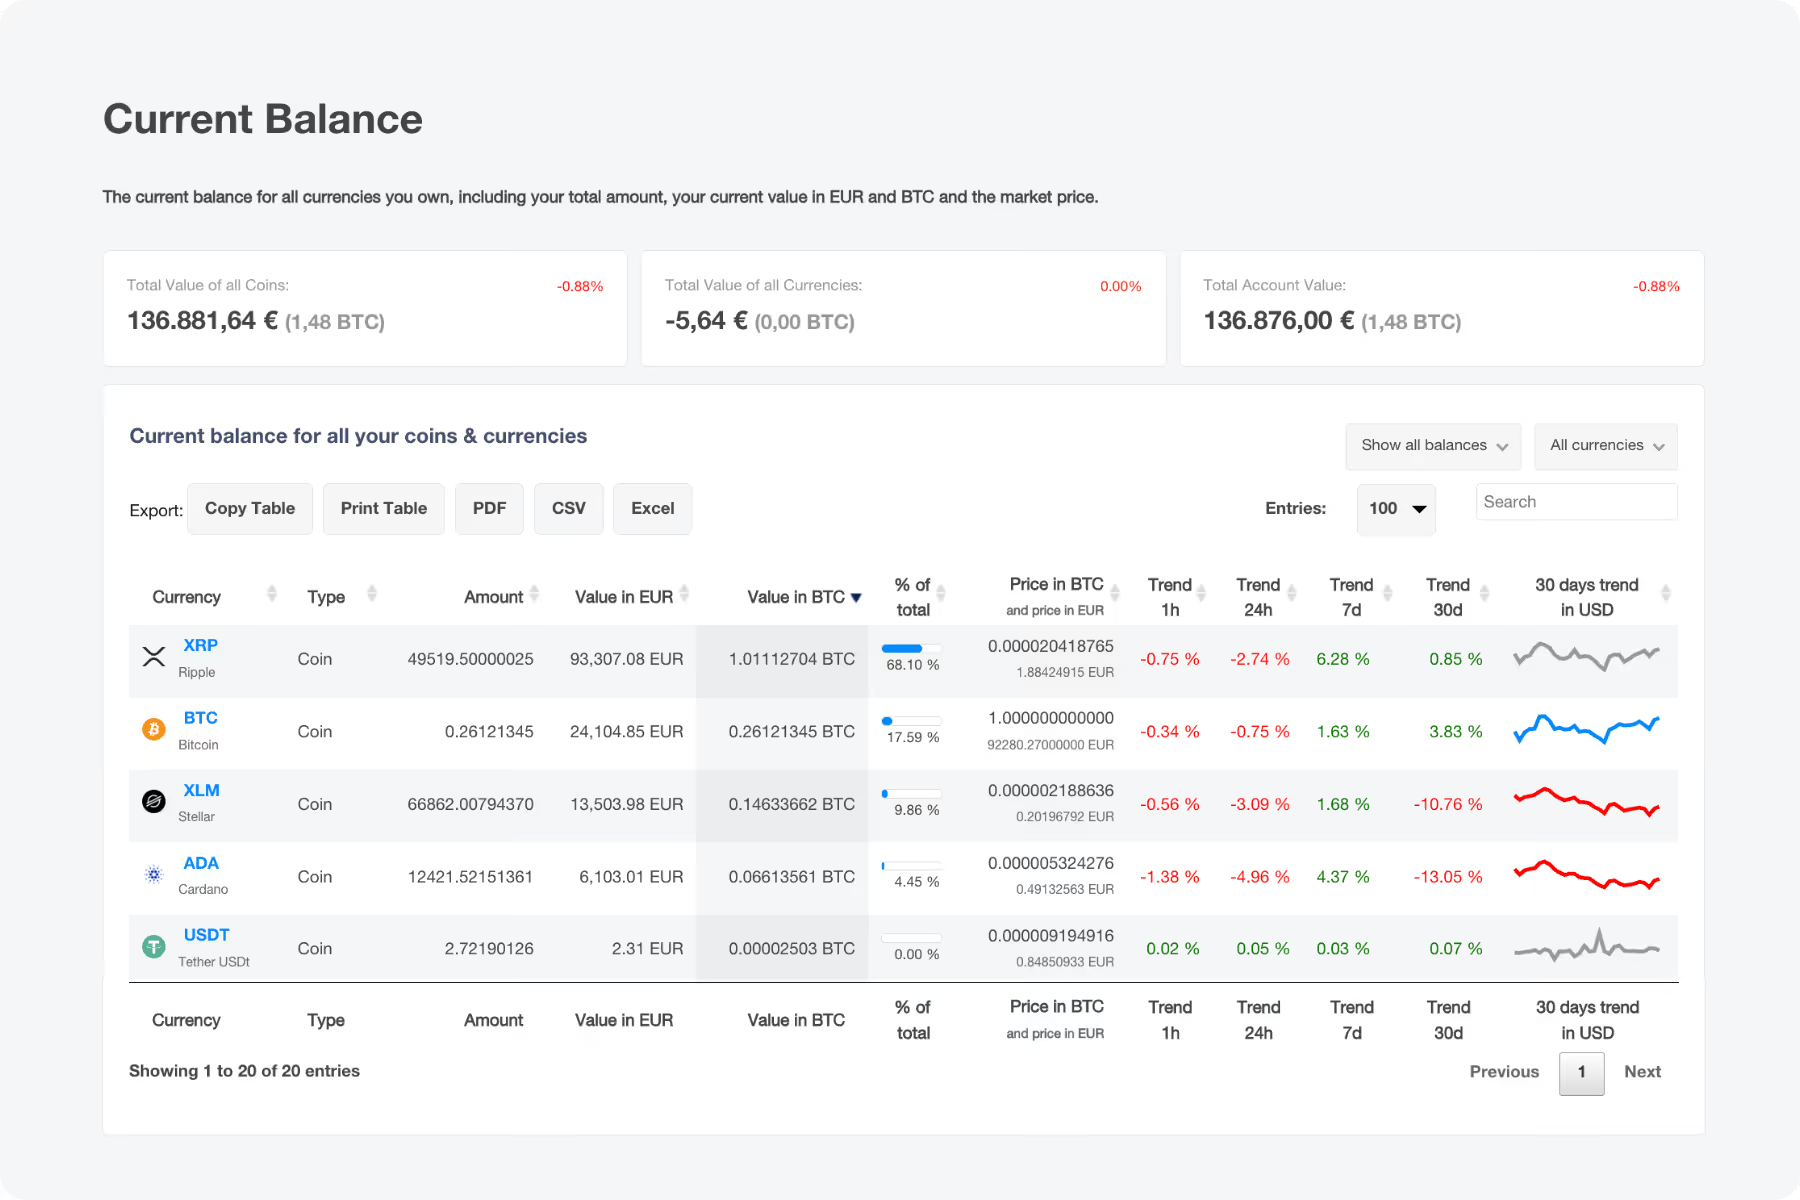The height and width of the screenshot is (1200, 1800).
Task: Click the XRP percent of total progress bar
Action: (x=910, y=648)
